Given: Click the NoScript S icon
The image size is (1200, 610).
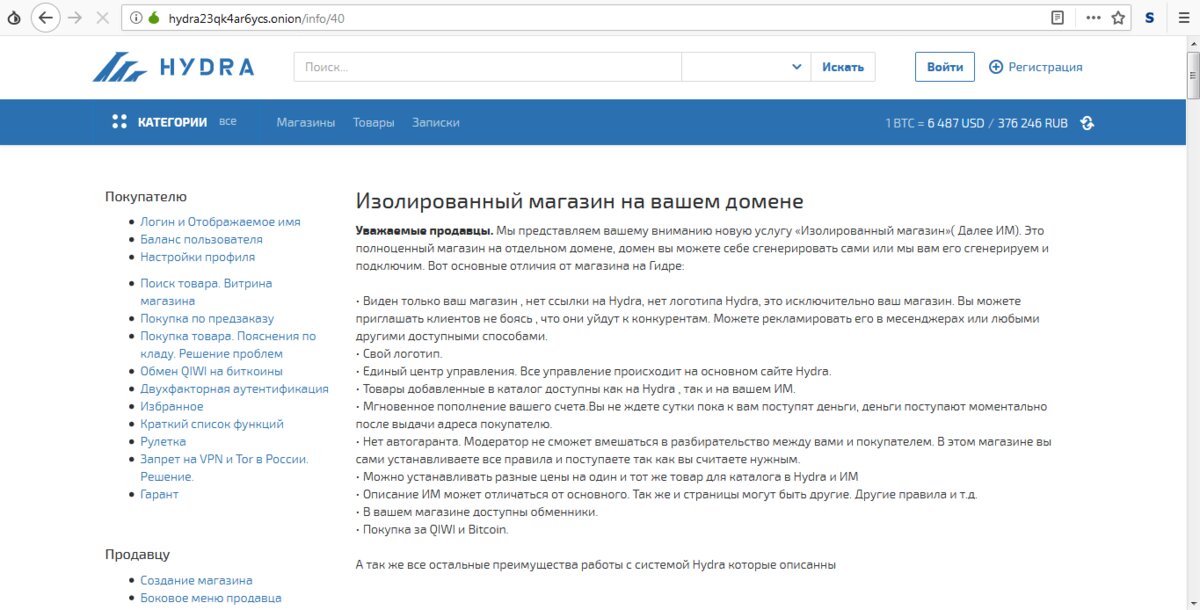Looking at the screenshot, I should pyautogui.click(x=1150, y=18).
